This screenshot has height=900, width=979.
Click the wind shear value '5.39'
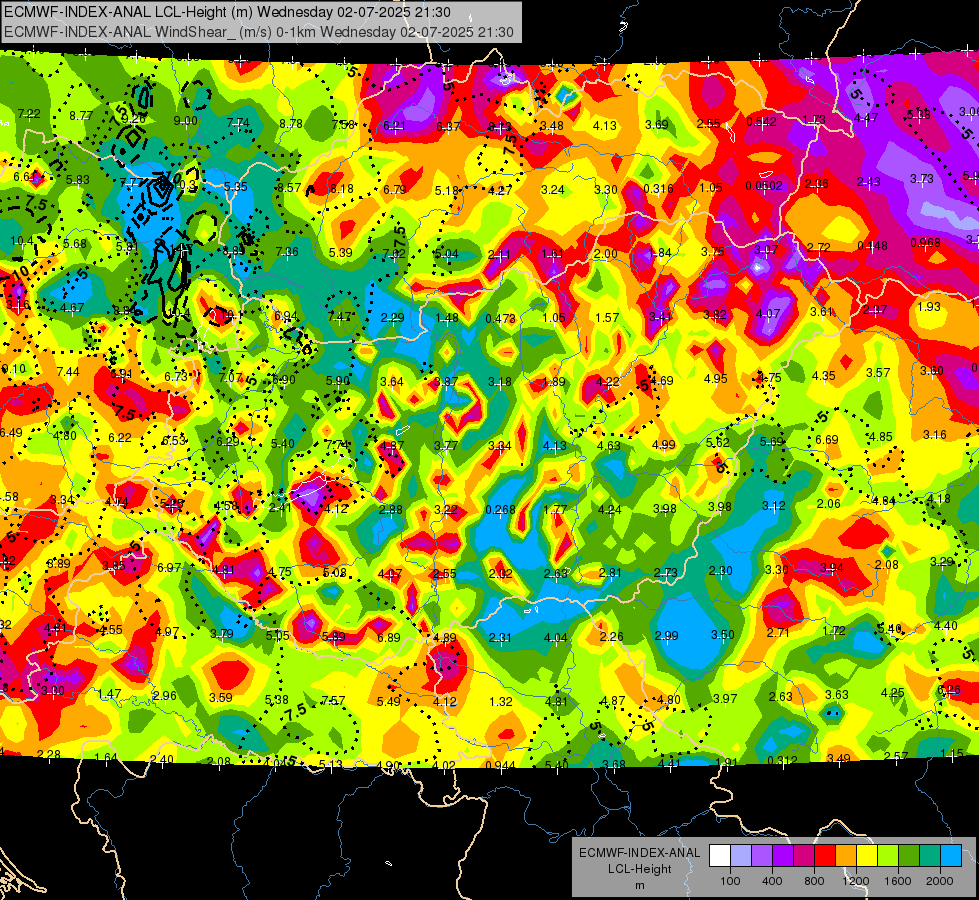[x=340, y=252]
